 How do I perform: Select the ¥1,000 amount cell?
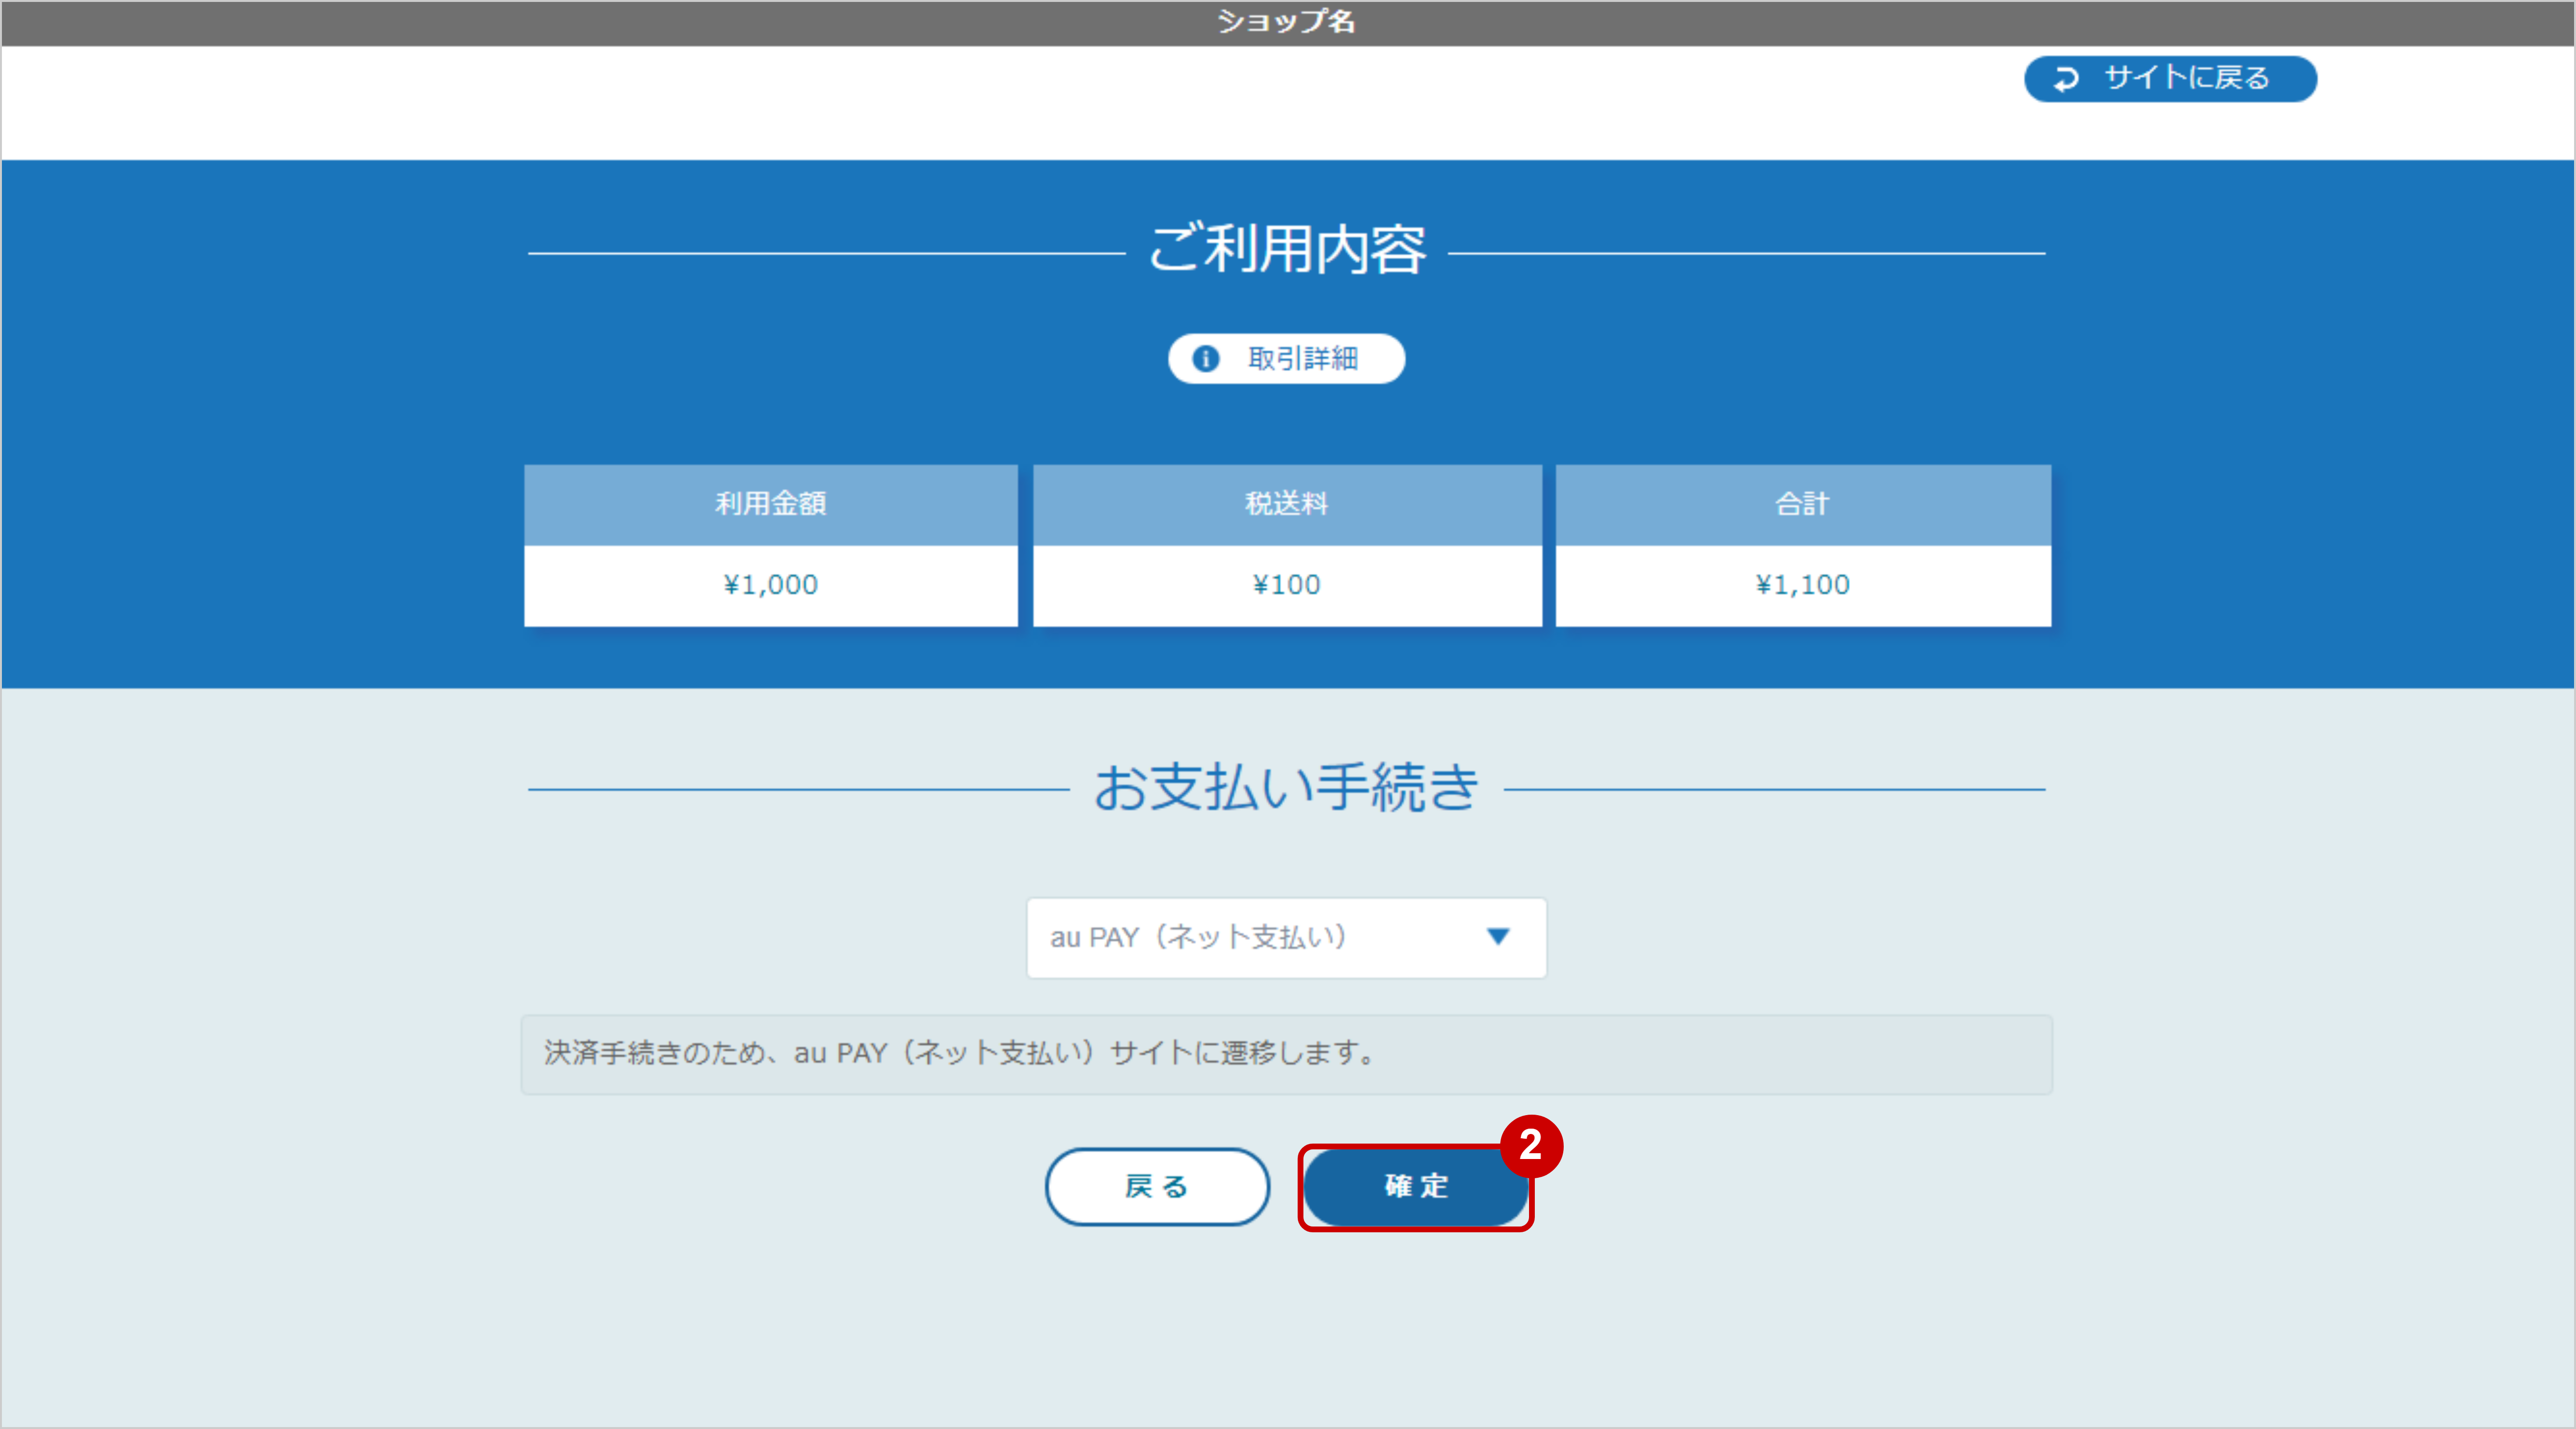(771, 585)
